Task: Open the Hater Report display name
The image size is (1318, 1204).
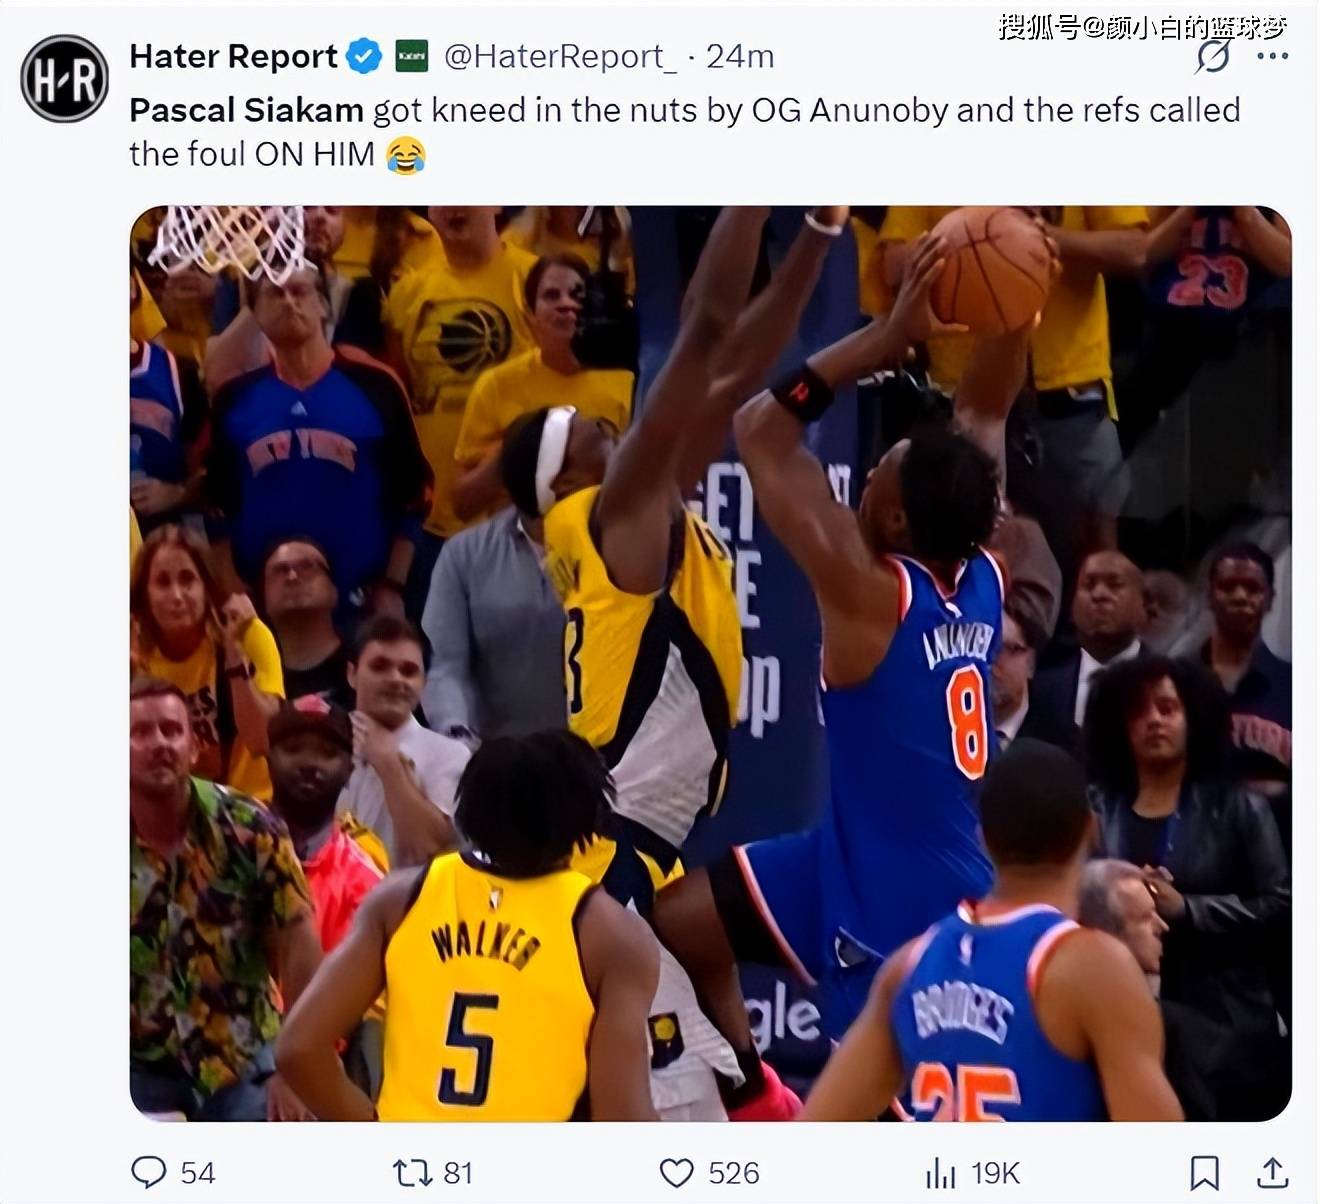Action: click(x=233, y=56)
